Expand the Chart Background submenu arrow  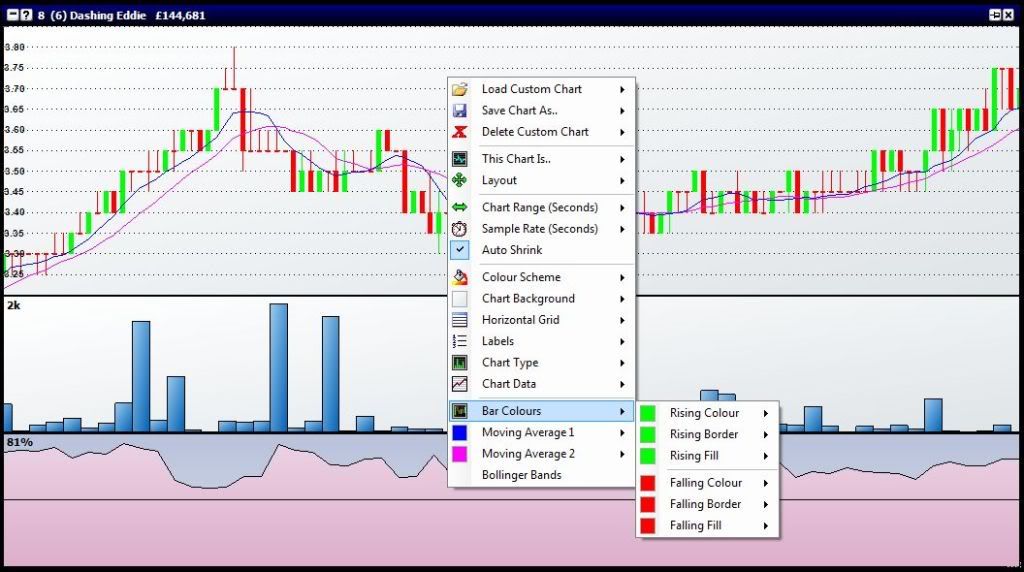click(622, 299)
